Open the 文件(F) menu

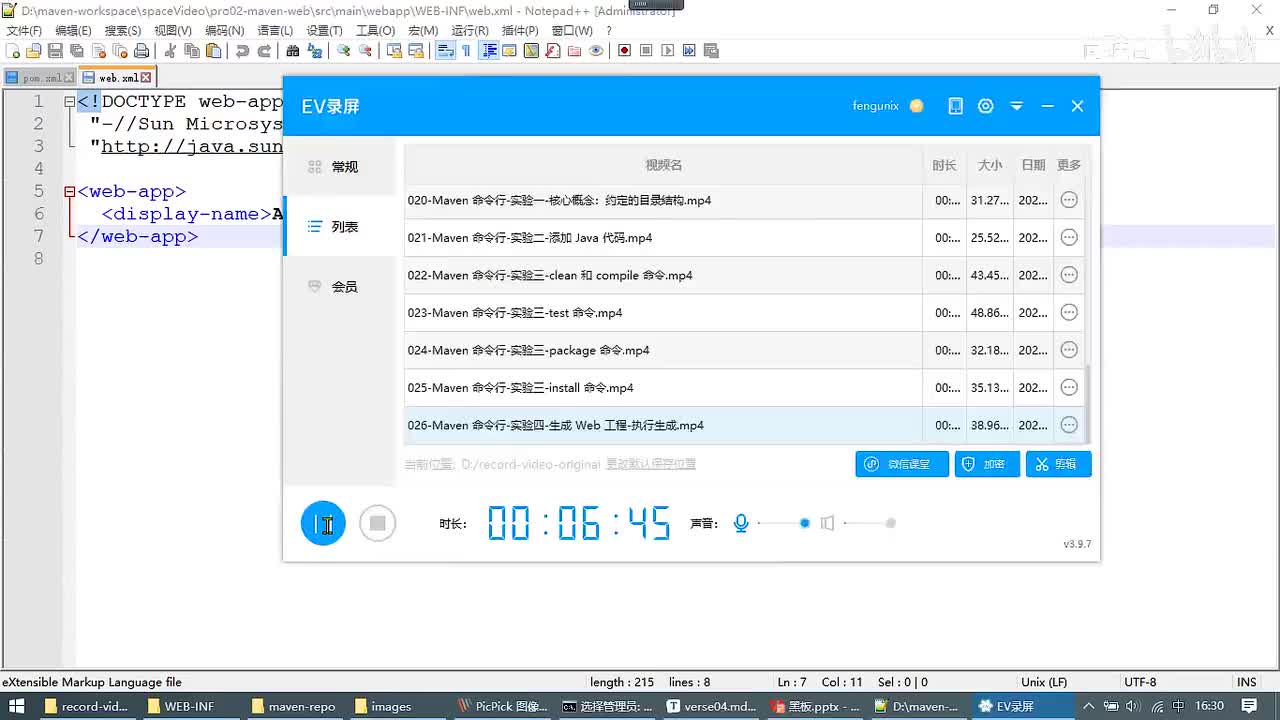24,31
